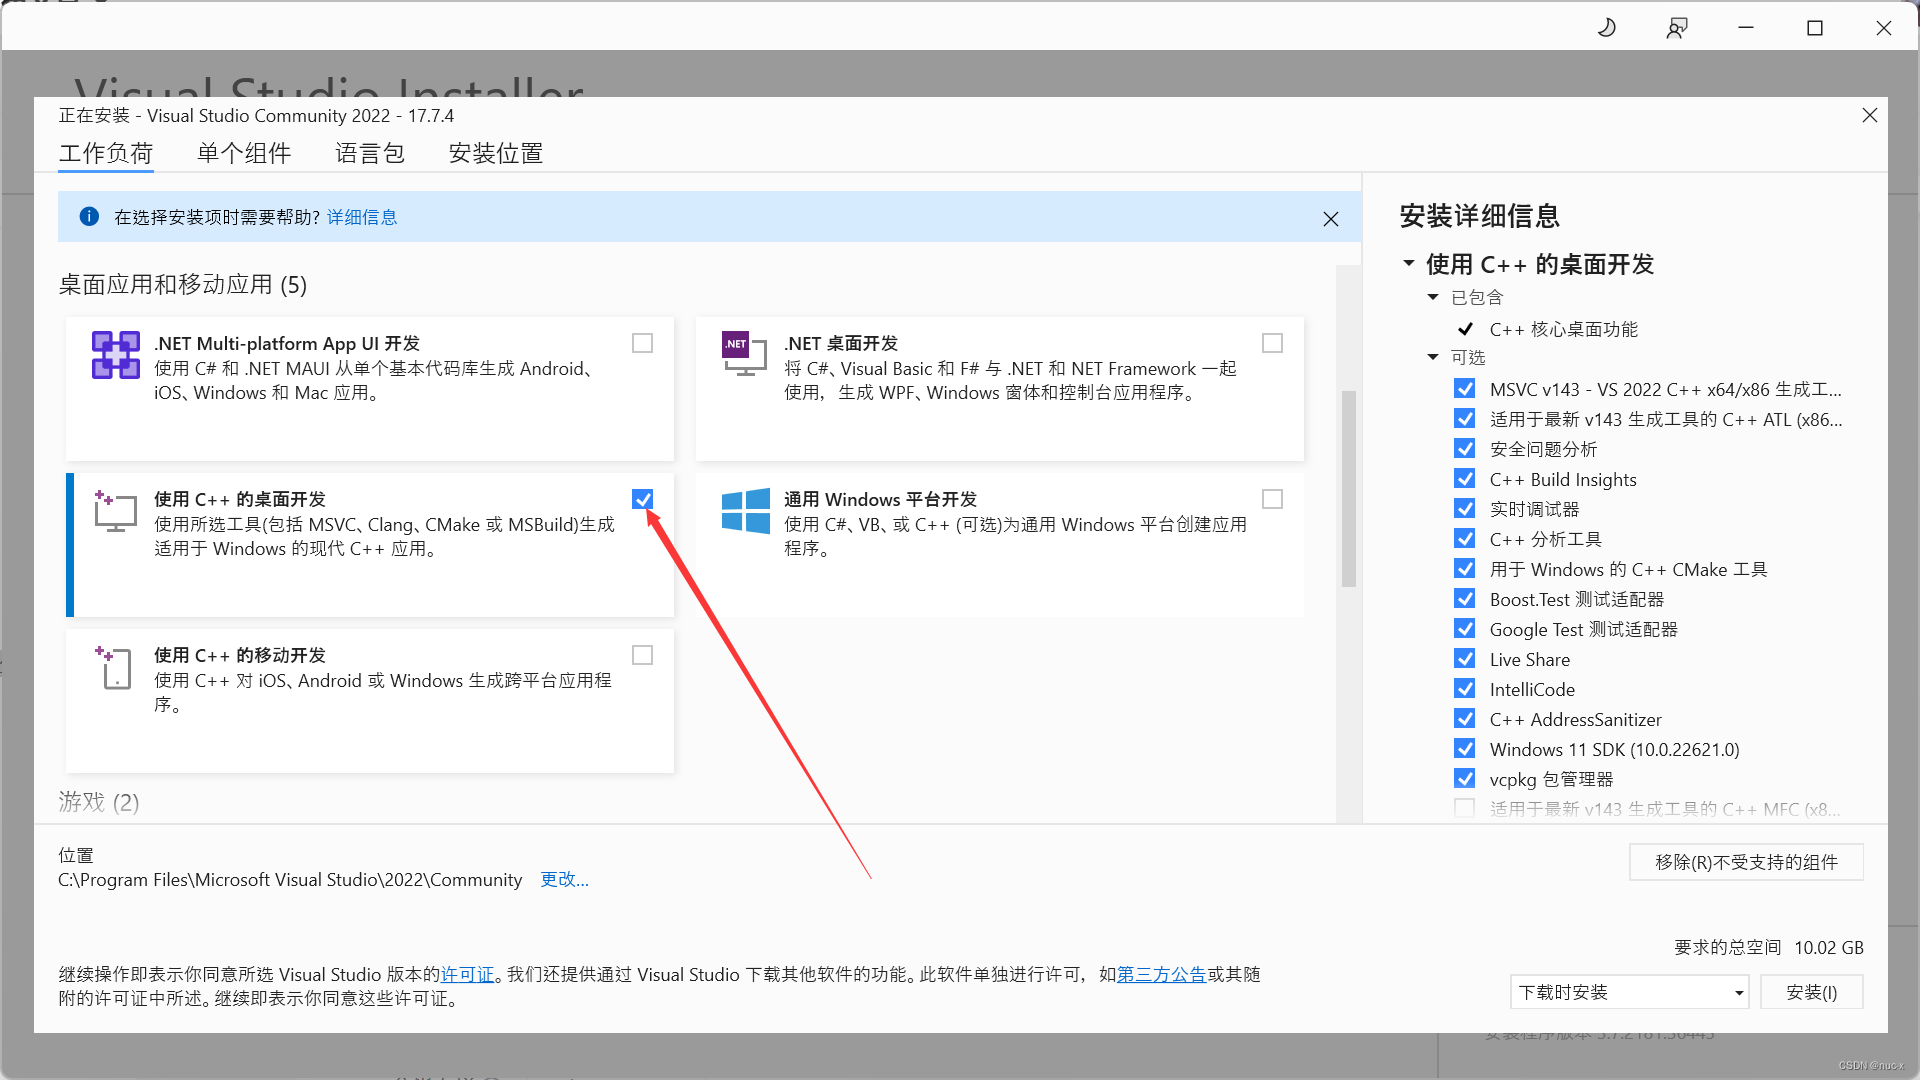Viewport: 1920px width, 1080px height.
Task: Open the feedback icon in title bar
Action: coord(1677,27)
